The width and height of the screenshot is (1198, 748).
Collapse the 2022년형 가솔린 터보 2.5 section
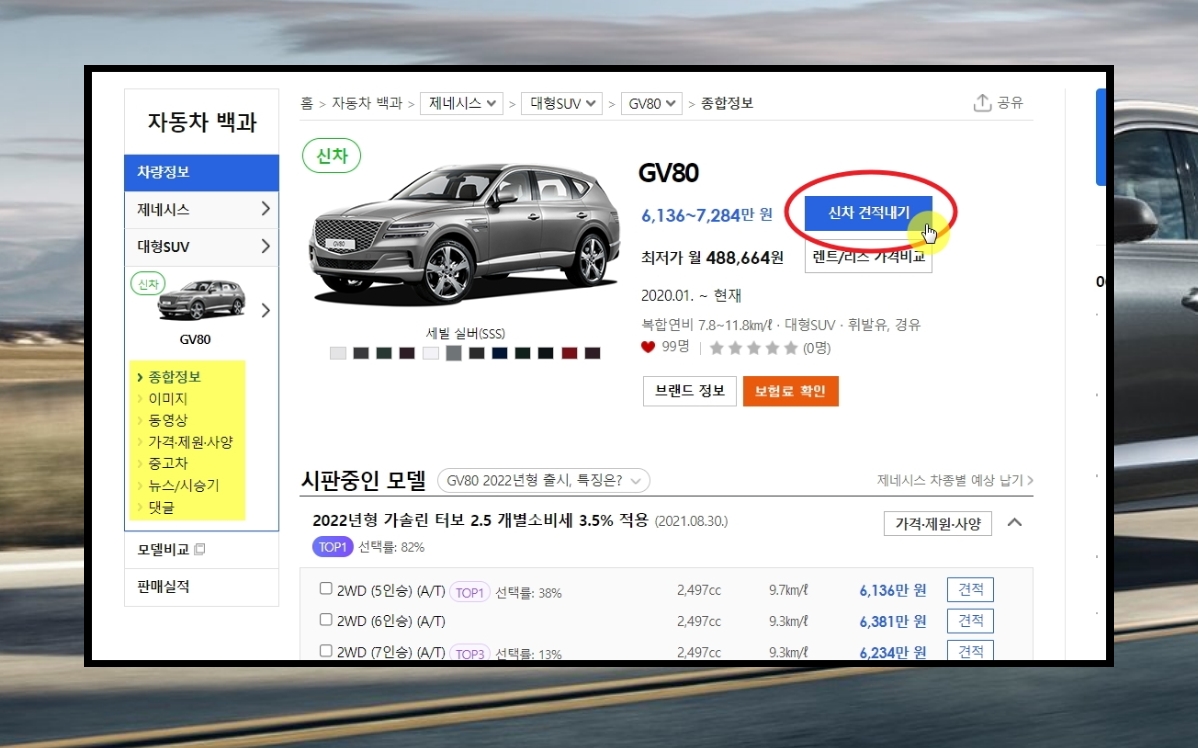click(x=1015, y=523)
